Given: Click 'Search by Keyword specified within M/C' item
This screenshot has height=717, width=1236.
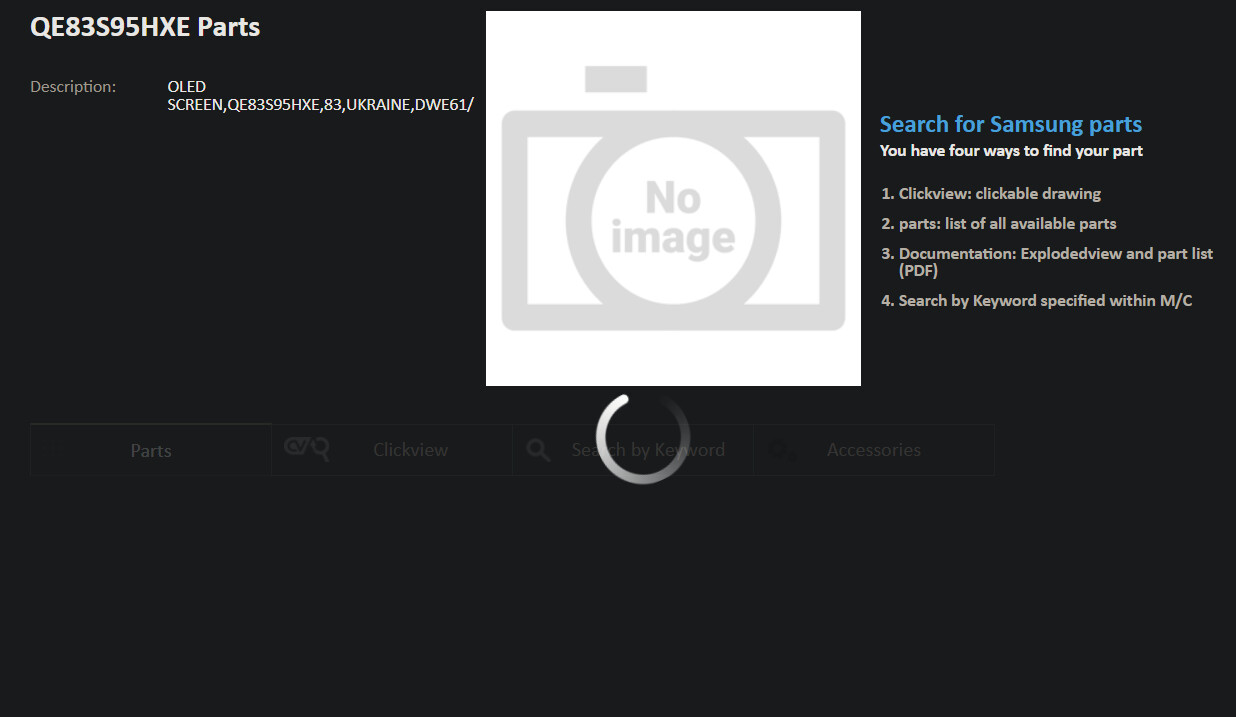Looking at the screenshot, I should 1046,301.
